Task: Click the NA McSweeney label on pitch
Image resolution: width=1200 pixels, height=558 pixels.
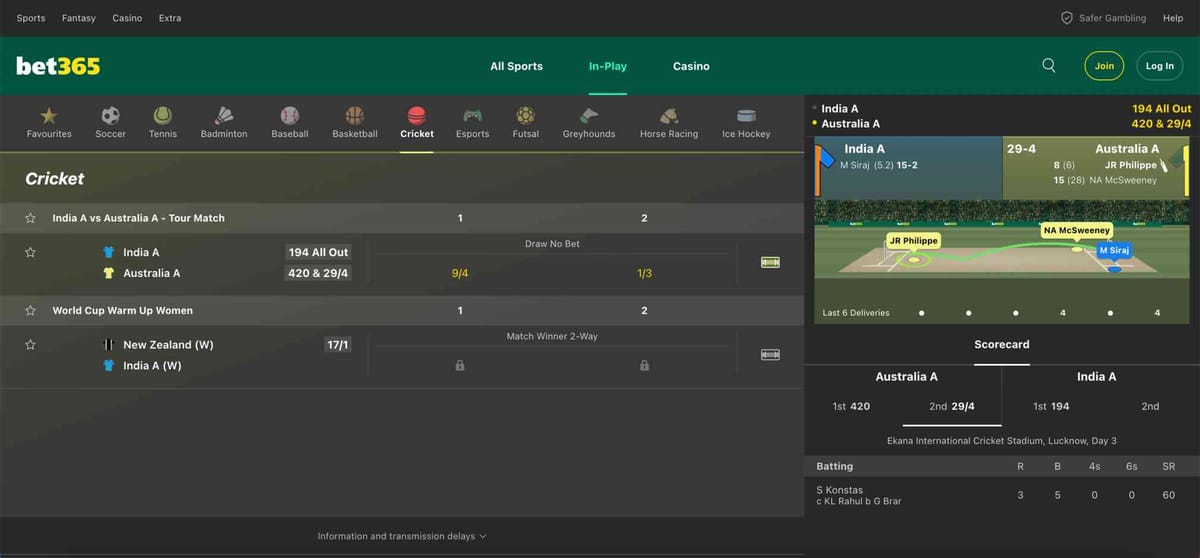Action: pos(1077,230)
